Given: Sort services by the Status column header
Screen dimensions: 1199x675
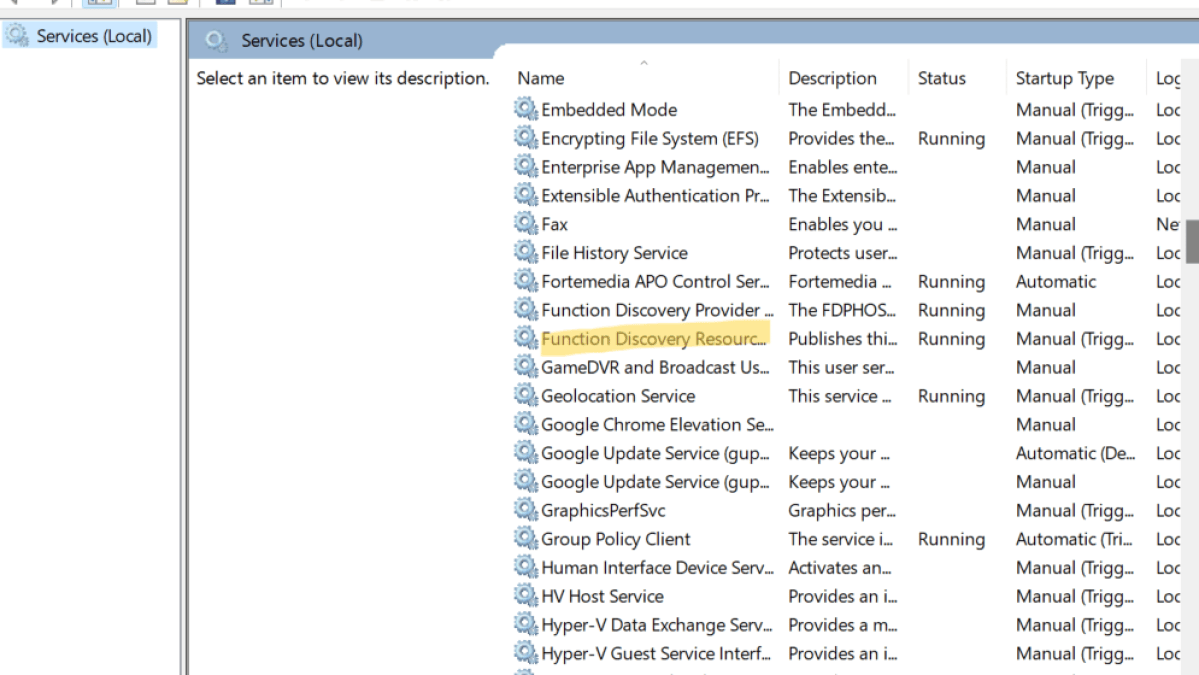Looking at the screenshot, I should (x=941, y=78).
